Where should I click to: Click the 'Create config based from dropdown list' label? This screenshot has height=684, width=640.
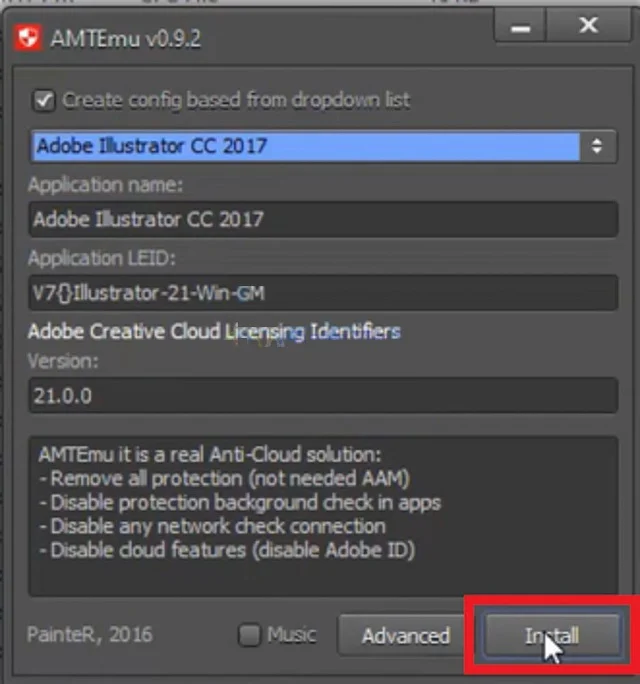pyautogui.click(x=236, y=100)
